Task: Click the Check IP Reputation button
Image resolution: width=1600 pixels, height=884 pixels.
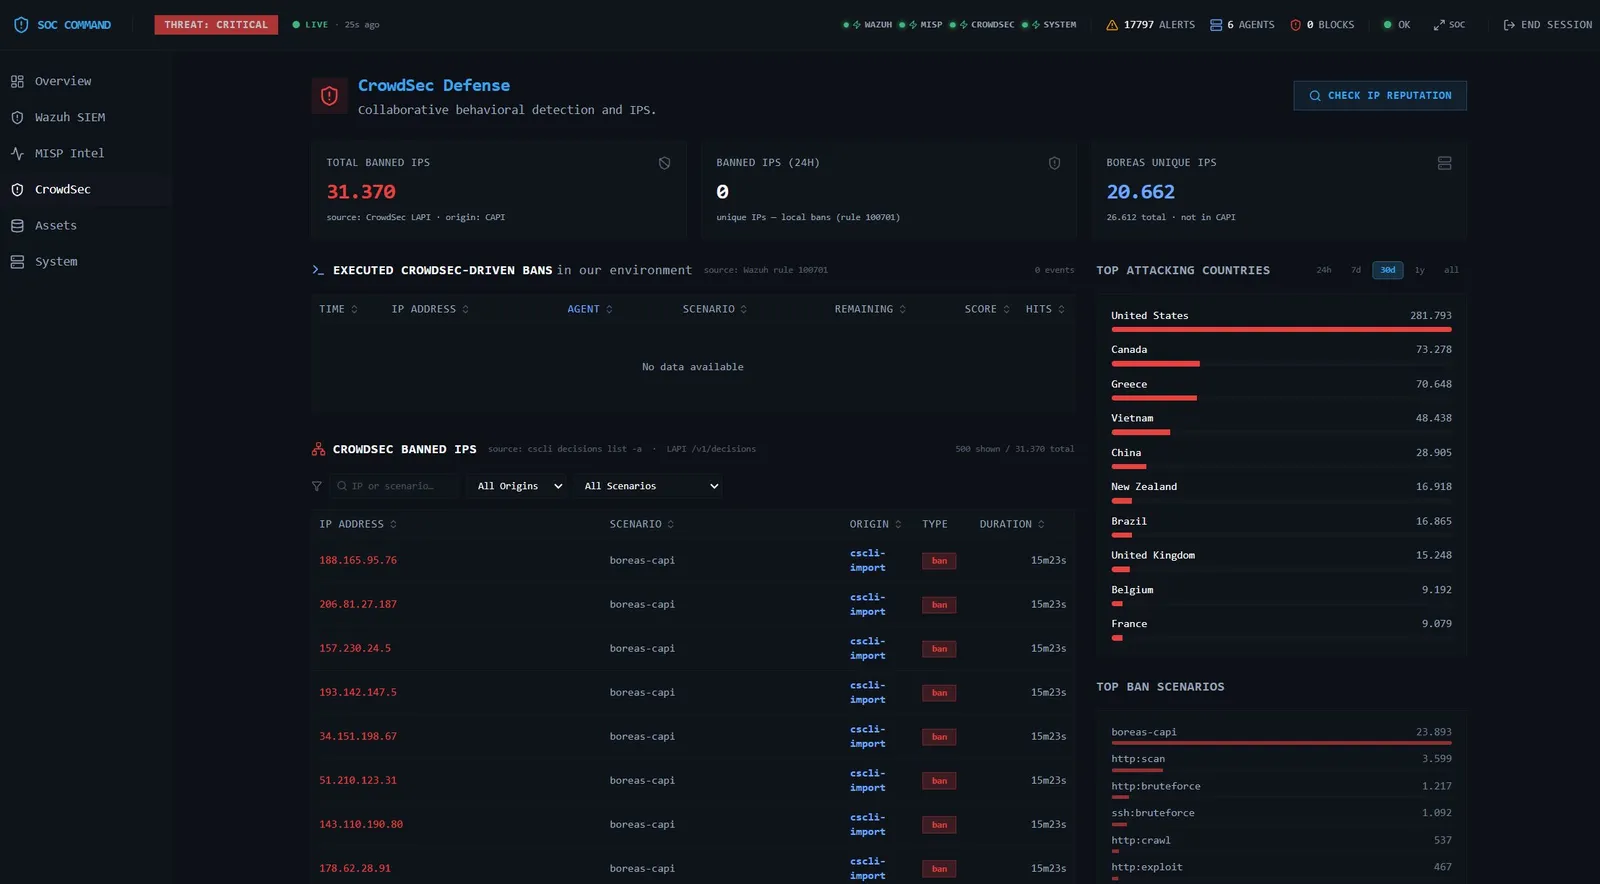Action: click(x=1380, y=96)
